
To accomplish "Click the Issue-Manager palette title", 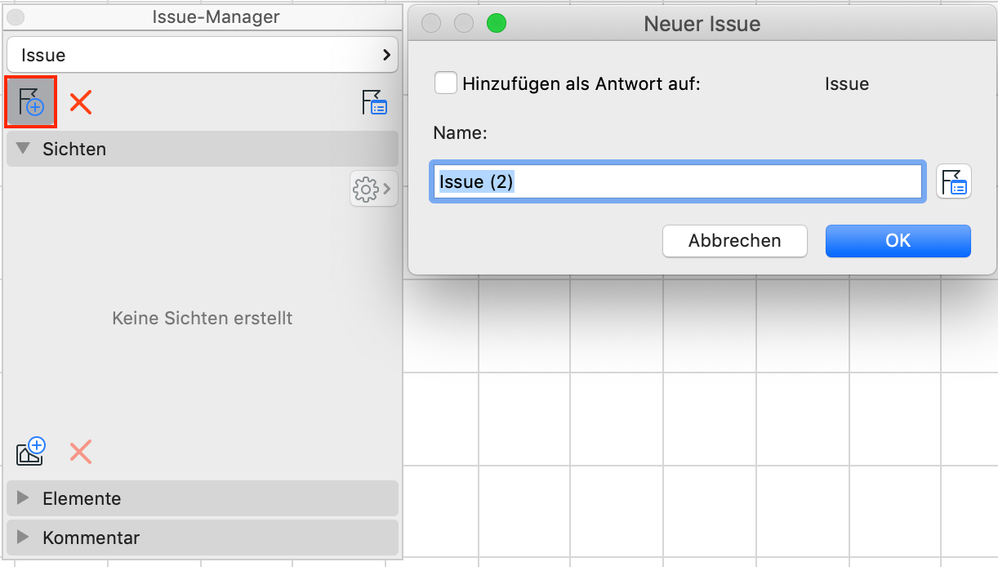I will pos(216,17).
